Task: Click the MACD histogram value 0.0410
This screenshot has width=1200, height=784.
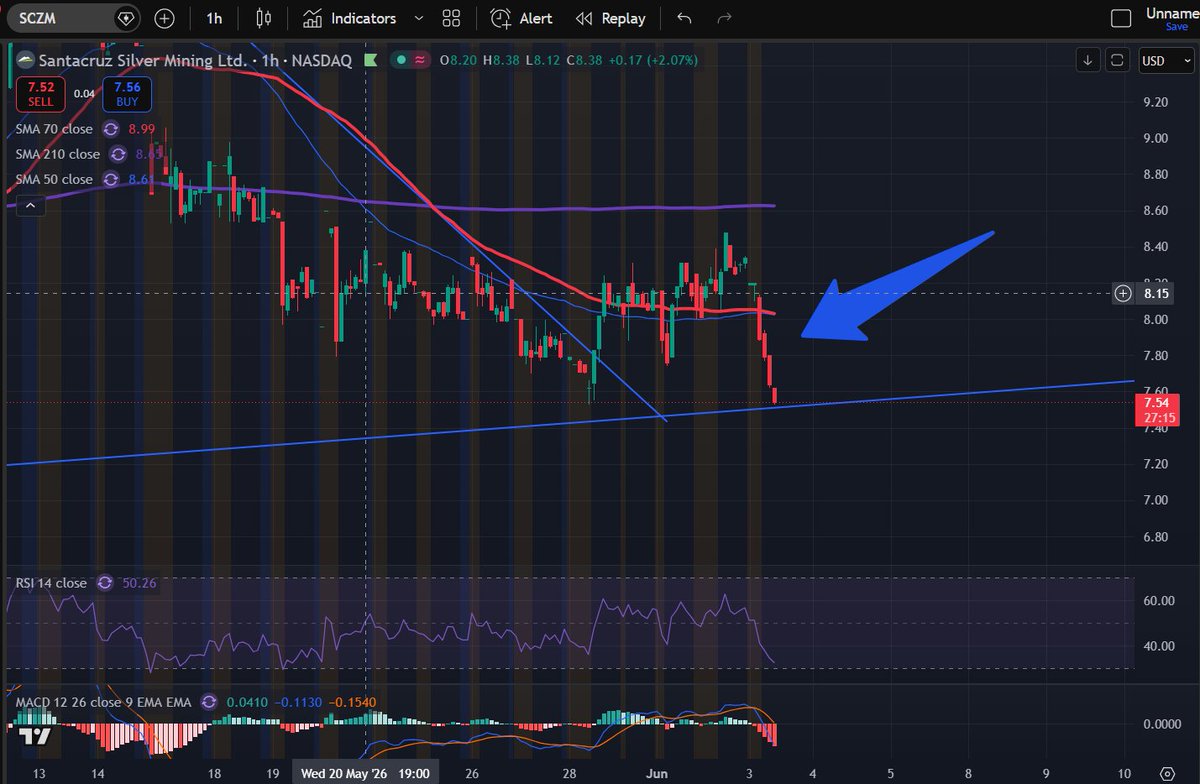Action: point(245,701)
